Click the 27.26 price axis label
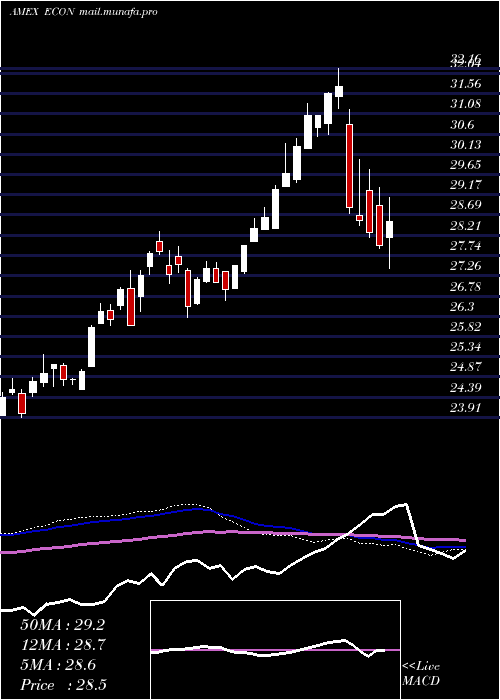The height and width of the screenshot is (700, 500). 466,266
